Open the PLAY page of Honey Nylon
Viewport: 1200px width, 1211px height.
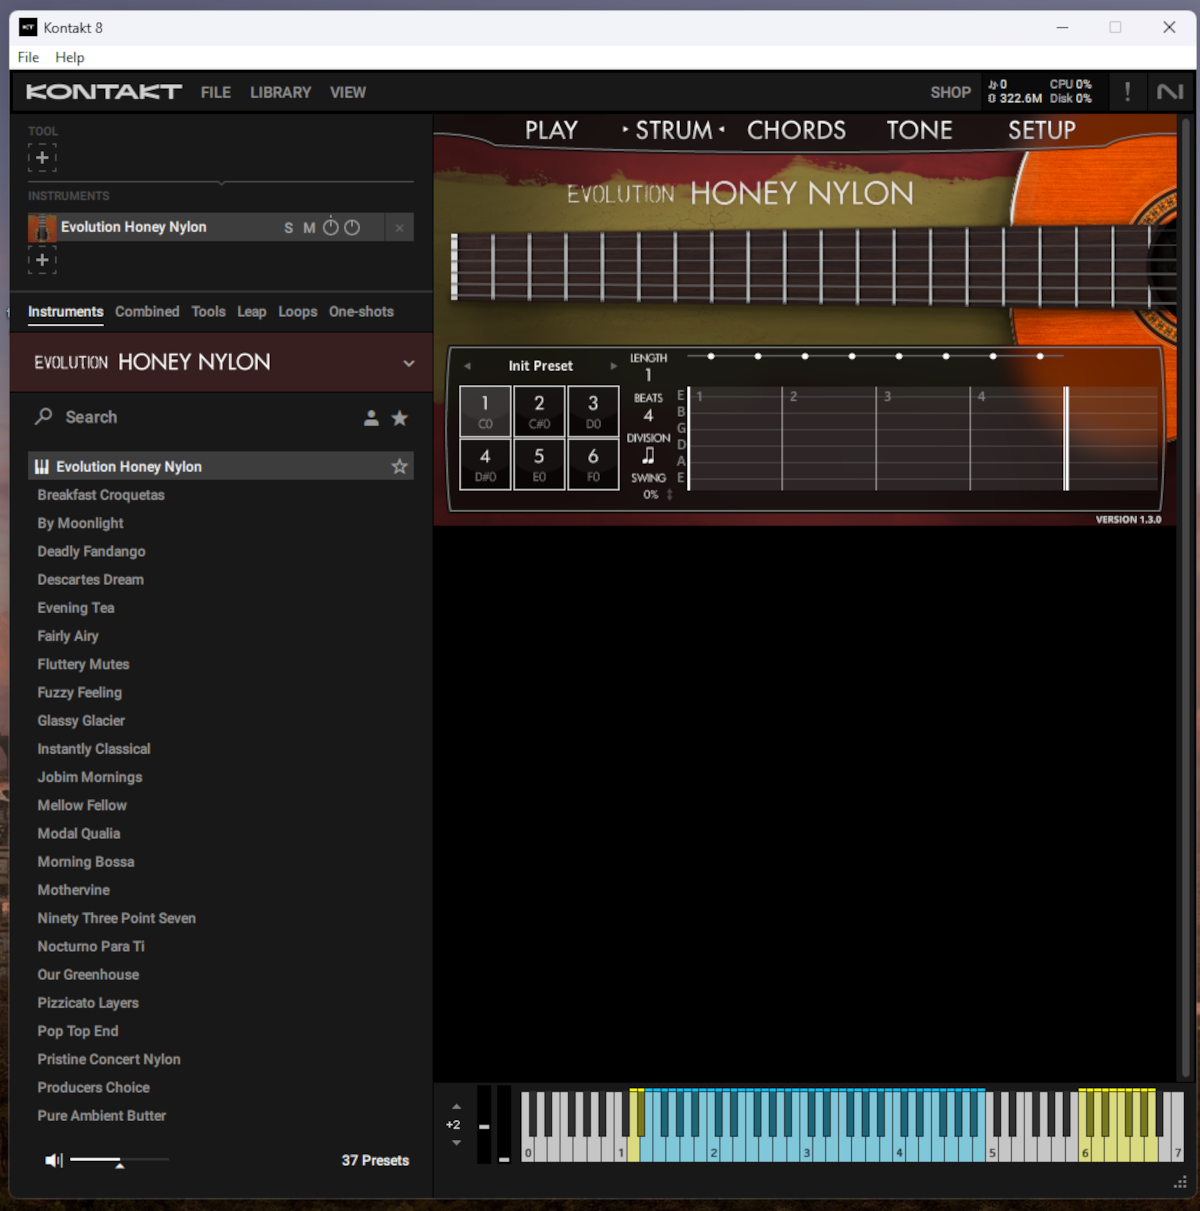point(551,131)
